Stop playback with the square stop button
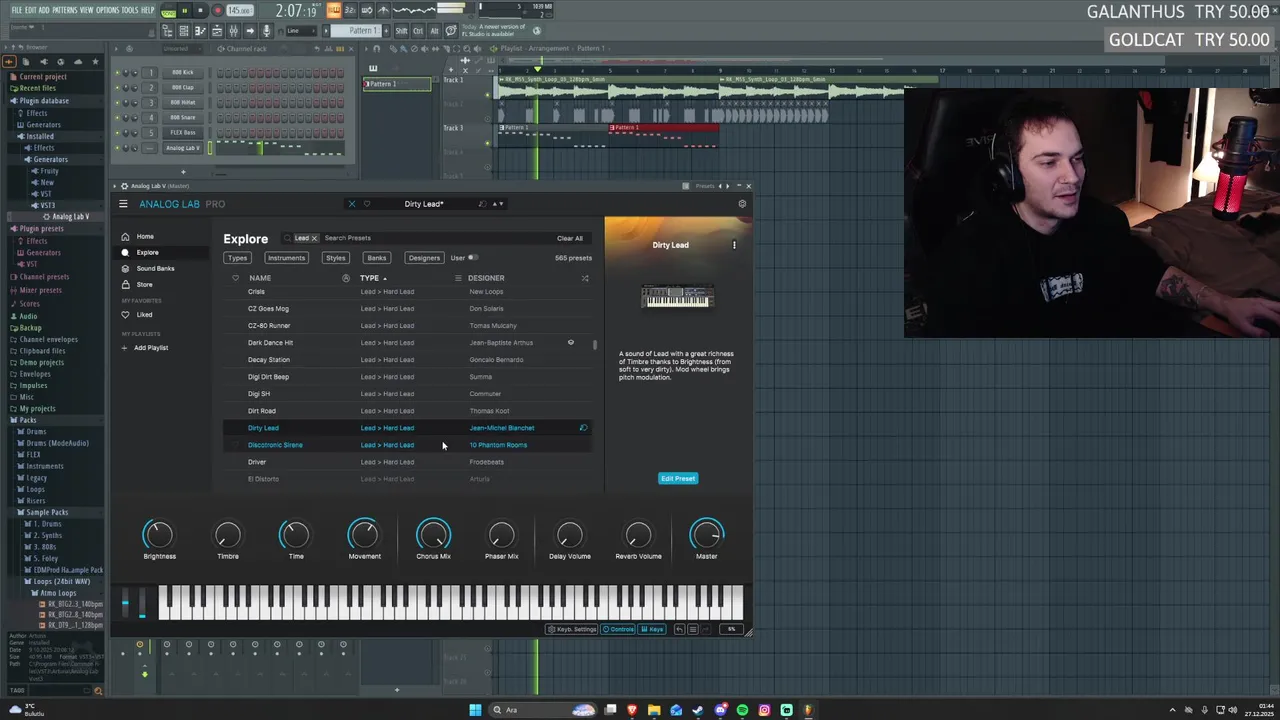The width and height of the screenshot is (1280, 720). point(200,11)
